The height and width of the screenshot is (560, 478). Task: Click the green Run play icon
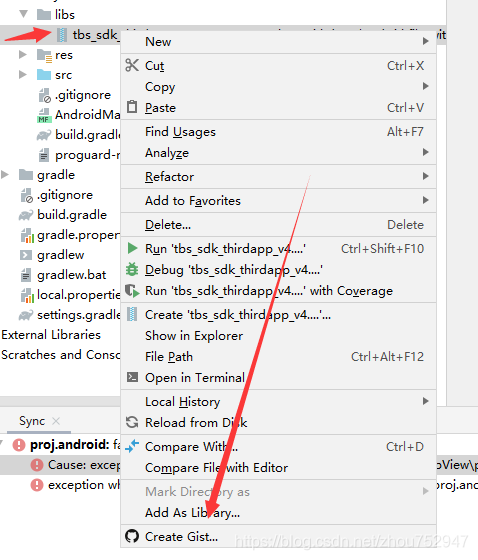[x=132, y=248]
